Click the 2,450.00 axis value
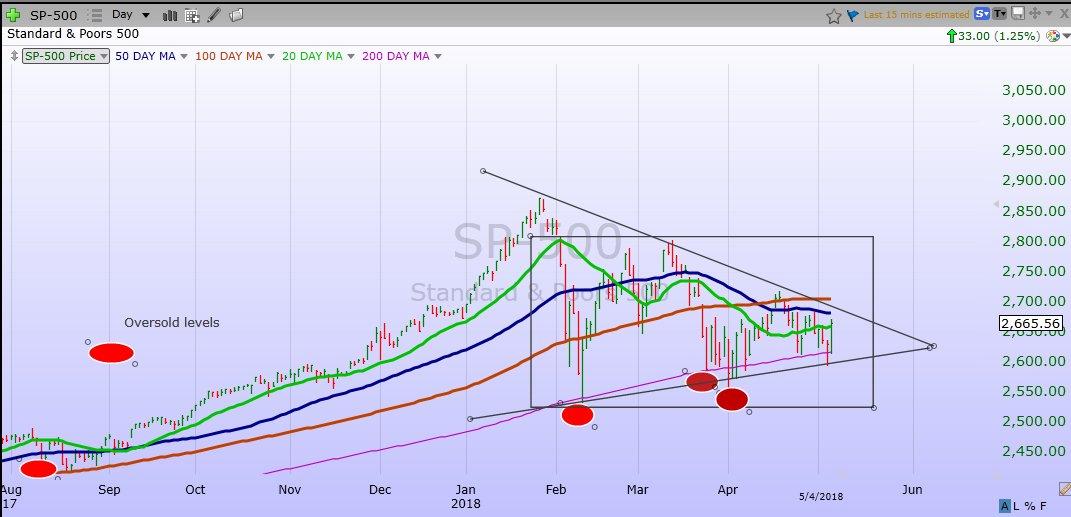The height and width of the screenshot is (517, 1071). point(1033,451)
